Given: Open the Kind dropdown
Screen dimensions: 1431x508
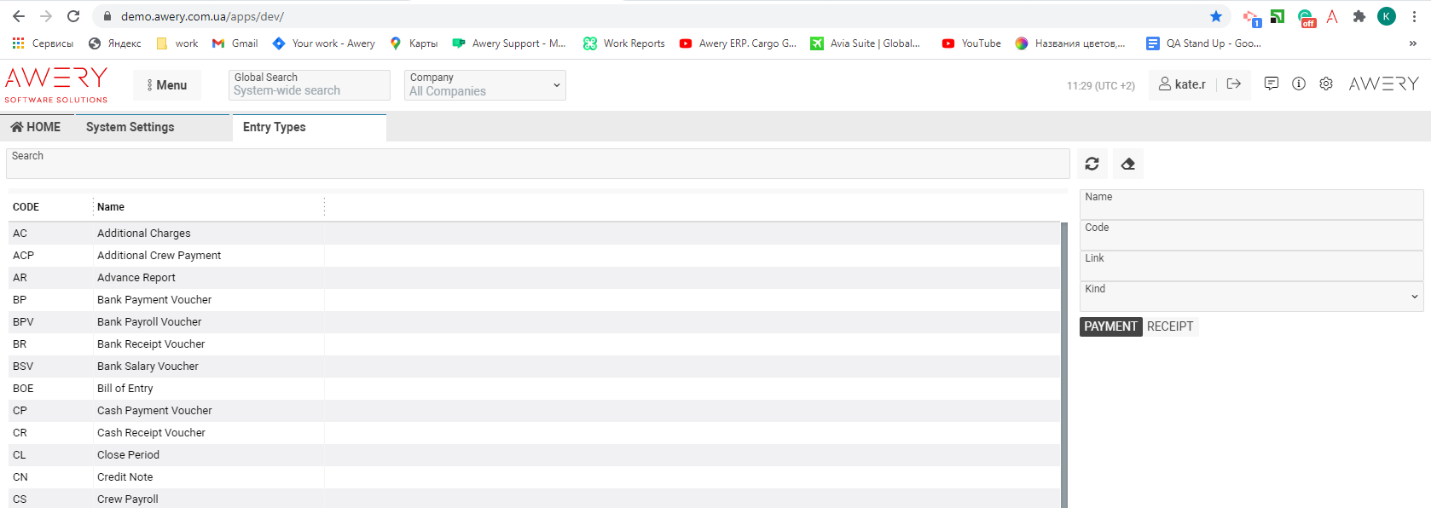Looking at the screenshot, I should pos(1251,296).
